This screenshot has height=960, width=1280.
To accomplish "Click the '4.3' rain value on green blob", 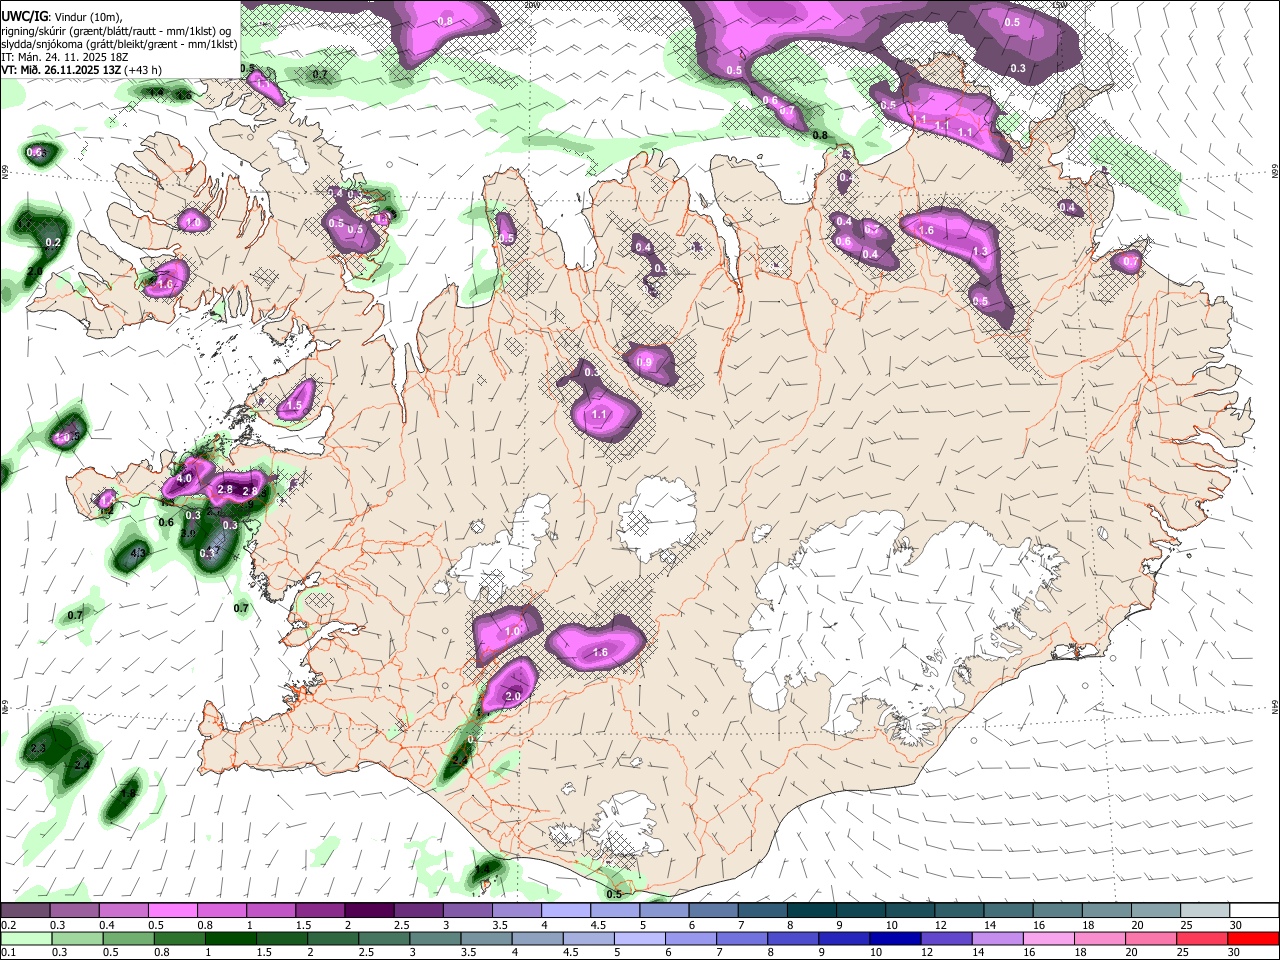I will click(139, 553).
